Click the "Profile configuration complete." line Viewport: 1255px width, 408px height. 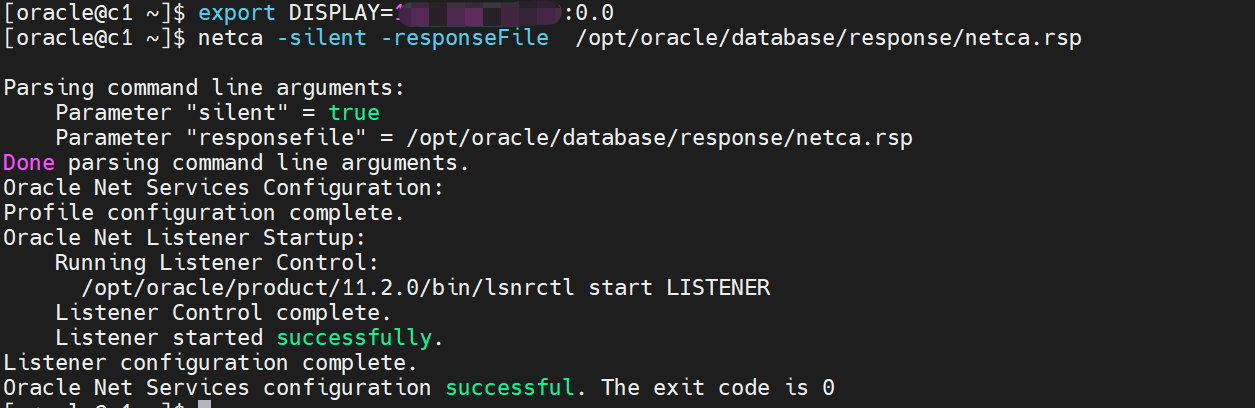(x=210, y=213)
